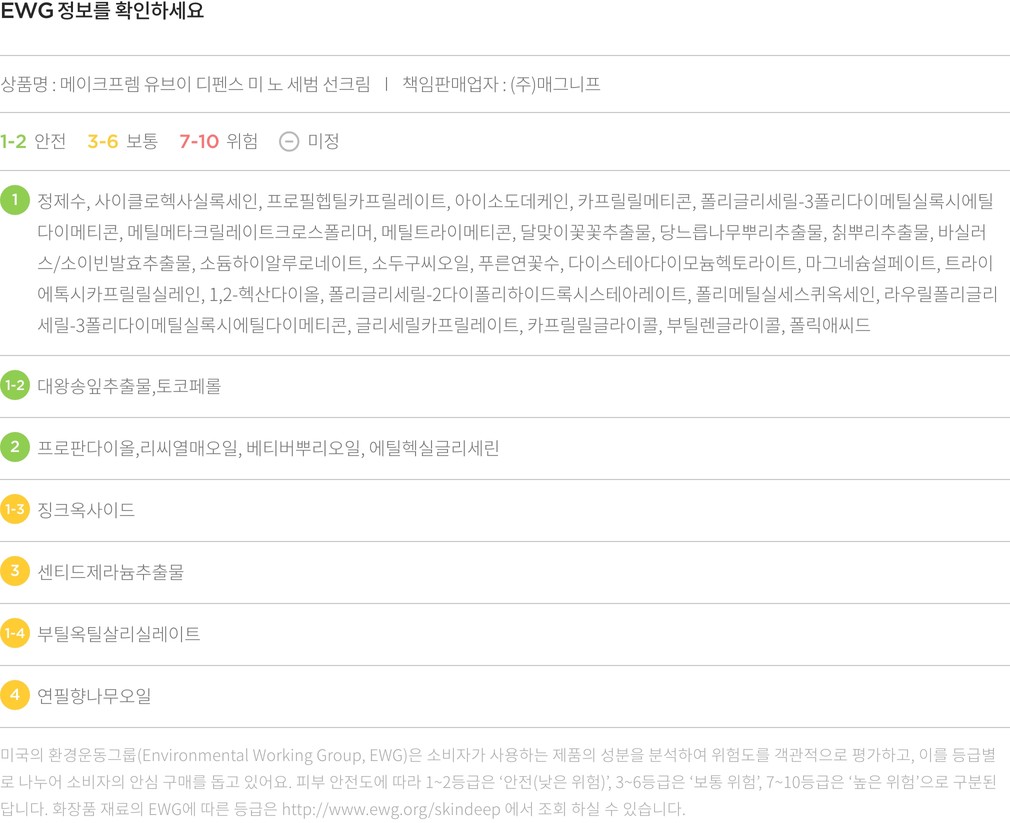Click the green grade 1 badge
The image size is (1010, 823).
tap(15, 200)
